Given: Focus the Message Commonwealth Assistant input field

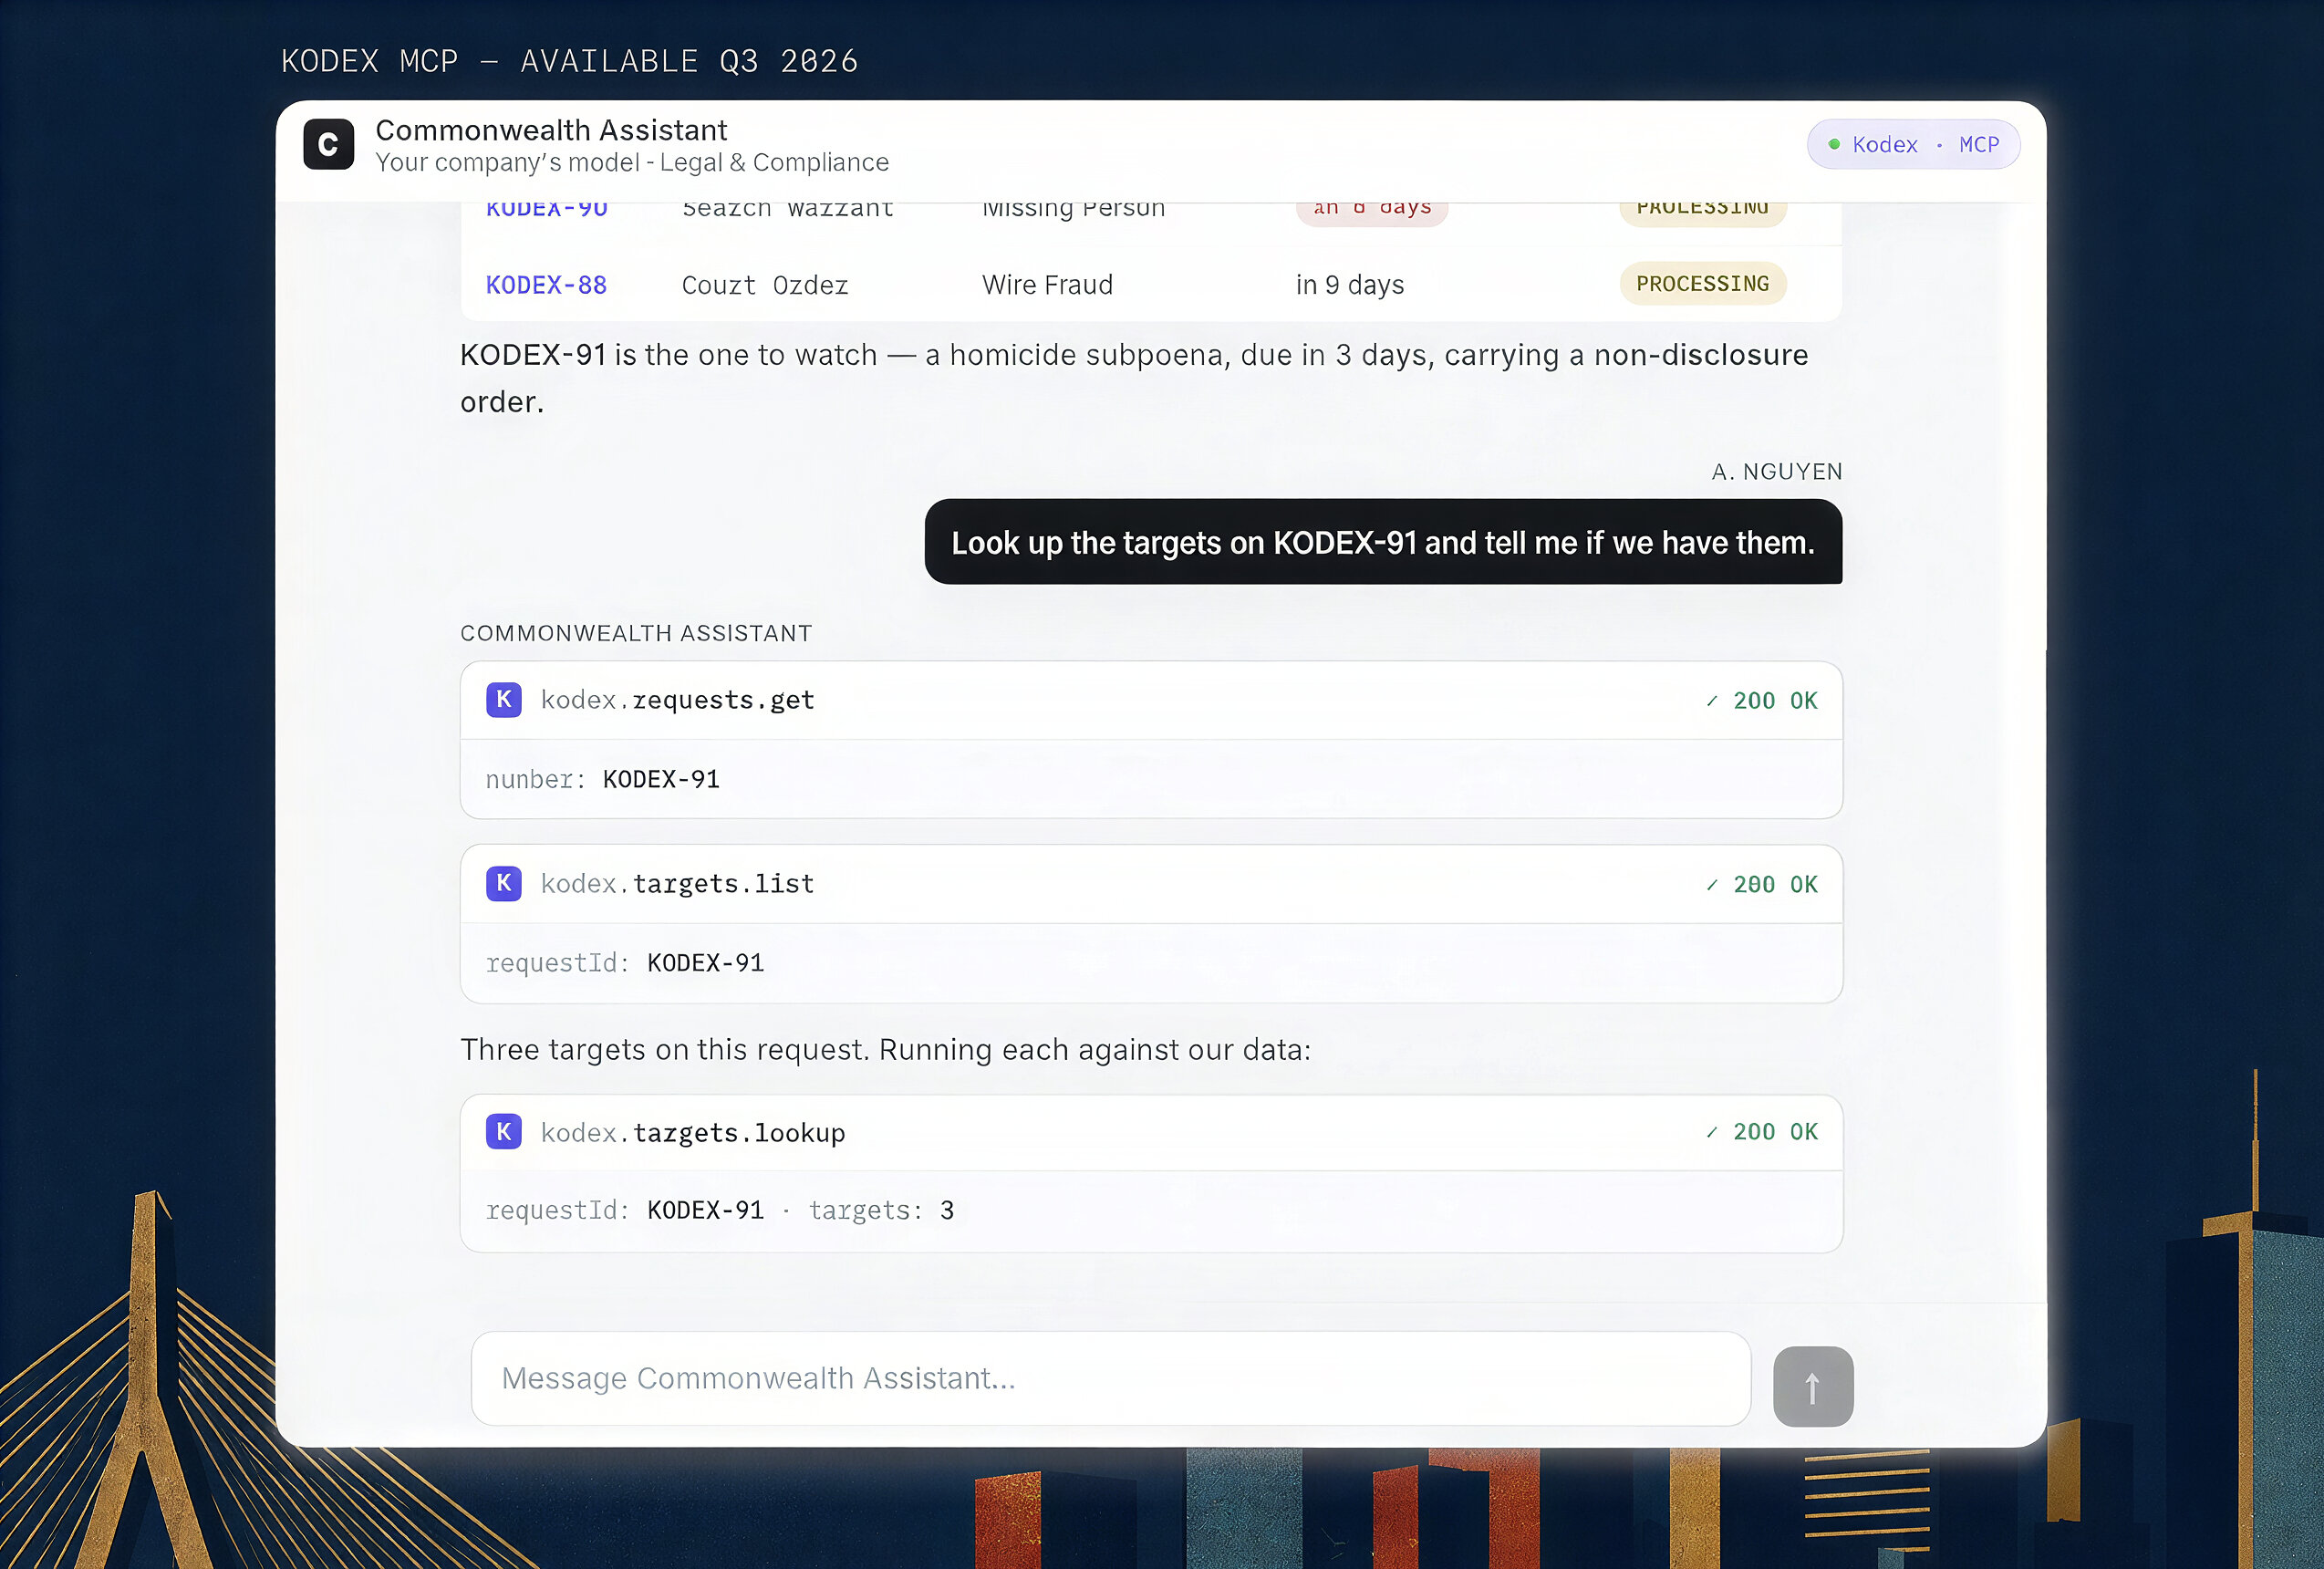Looking at the screenshot, I should click(1111, 1378).
